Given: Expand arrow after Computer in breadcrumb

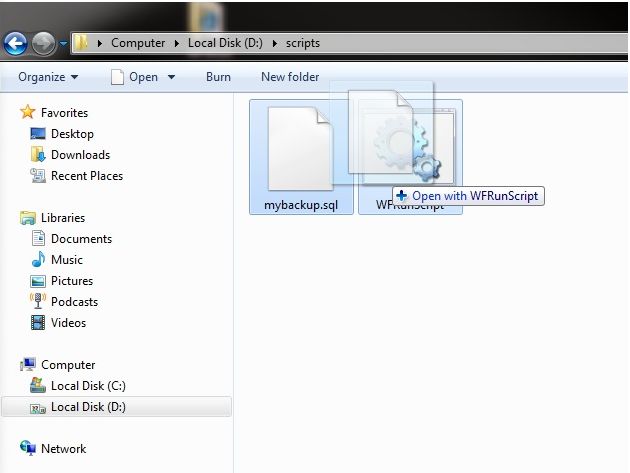Looking at the screenshot, I should [177, 43].
